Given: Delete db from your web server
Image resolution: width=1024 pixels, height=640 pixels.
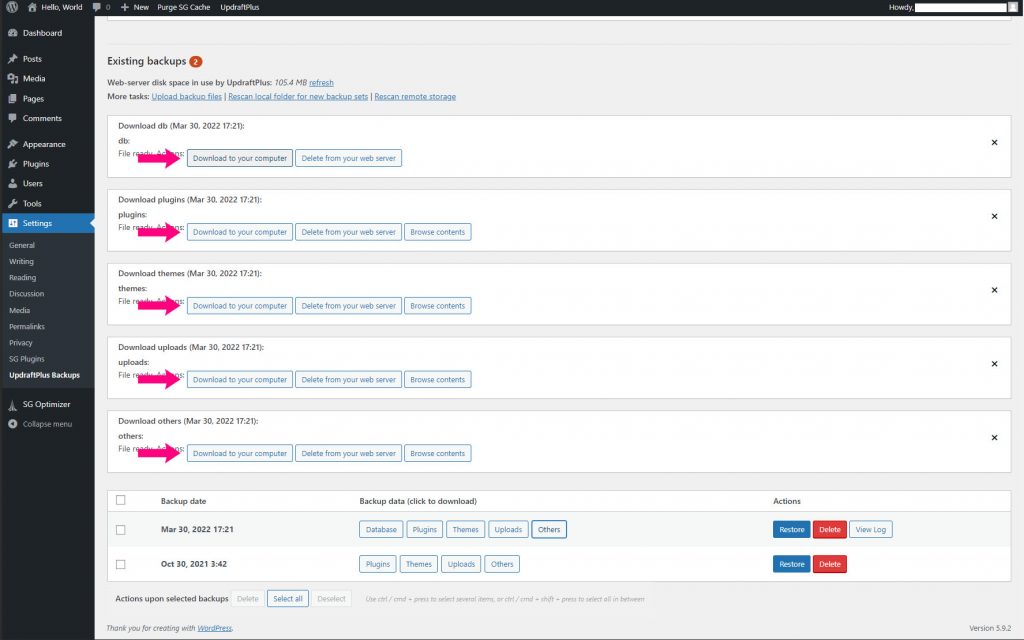Looking at the screenshot, I should click(348, 158).
